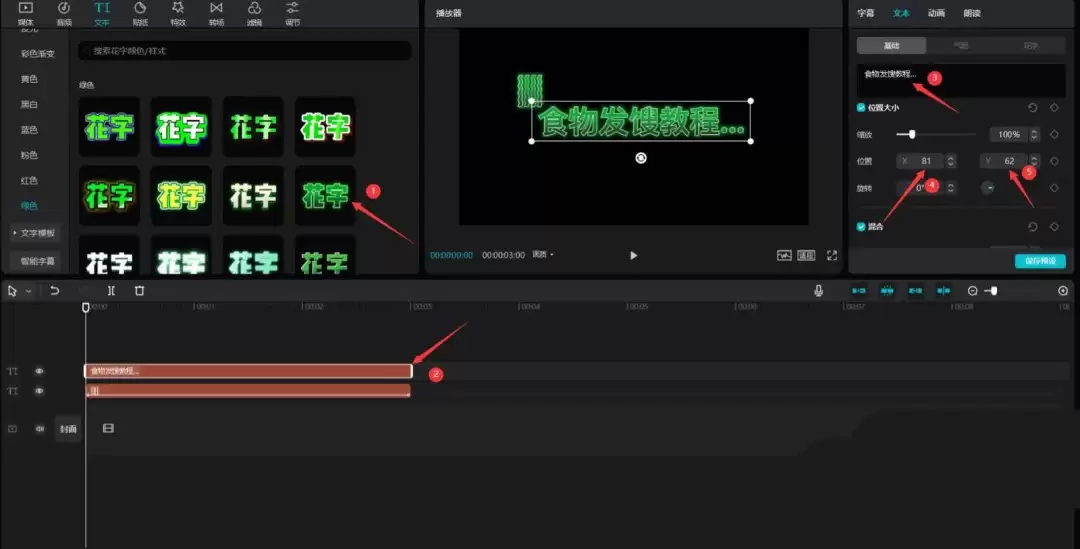Delete the selected clip

tap(139, 291)
